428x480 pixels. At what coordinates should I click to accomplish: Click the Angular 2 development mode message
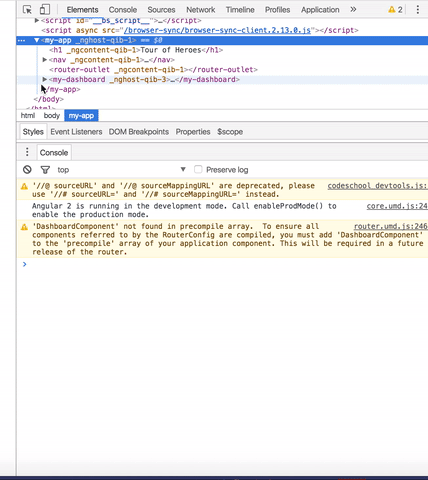pyautogui.click(x=184, y=210)
